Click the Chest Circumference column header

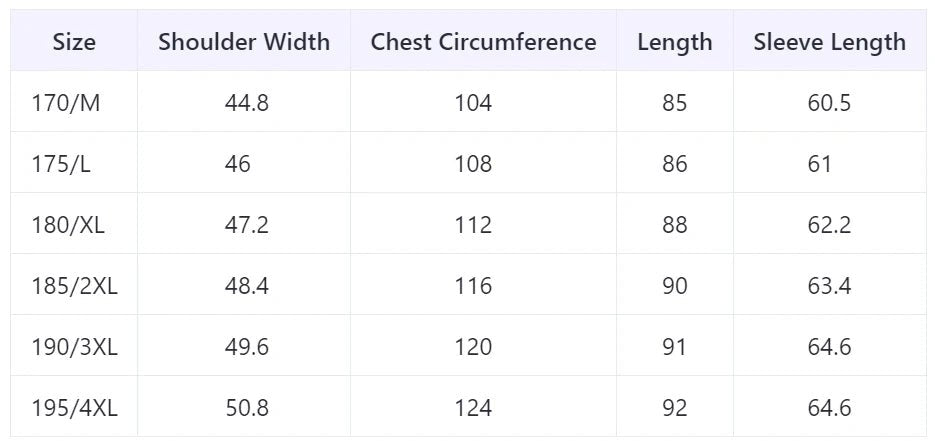(483, 42)
